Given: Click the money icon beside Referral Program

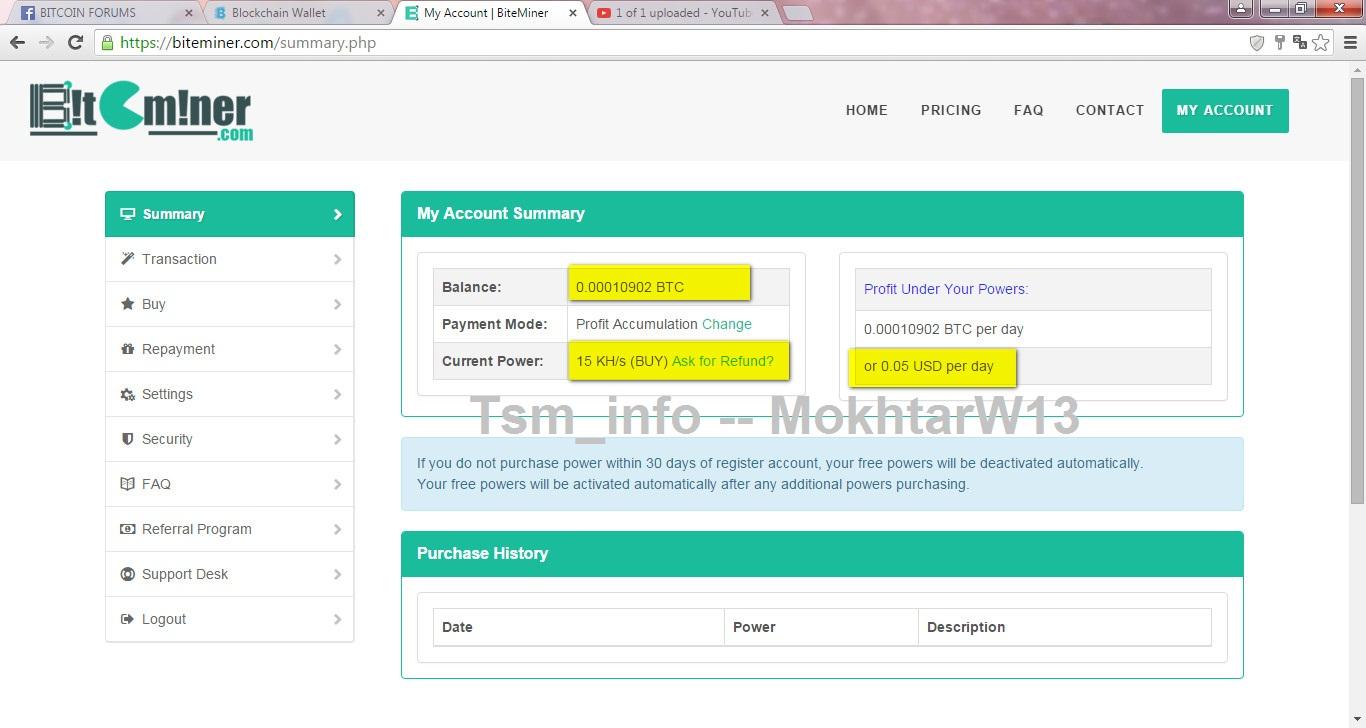Looking at the screenshot, I should (128, 529).
